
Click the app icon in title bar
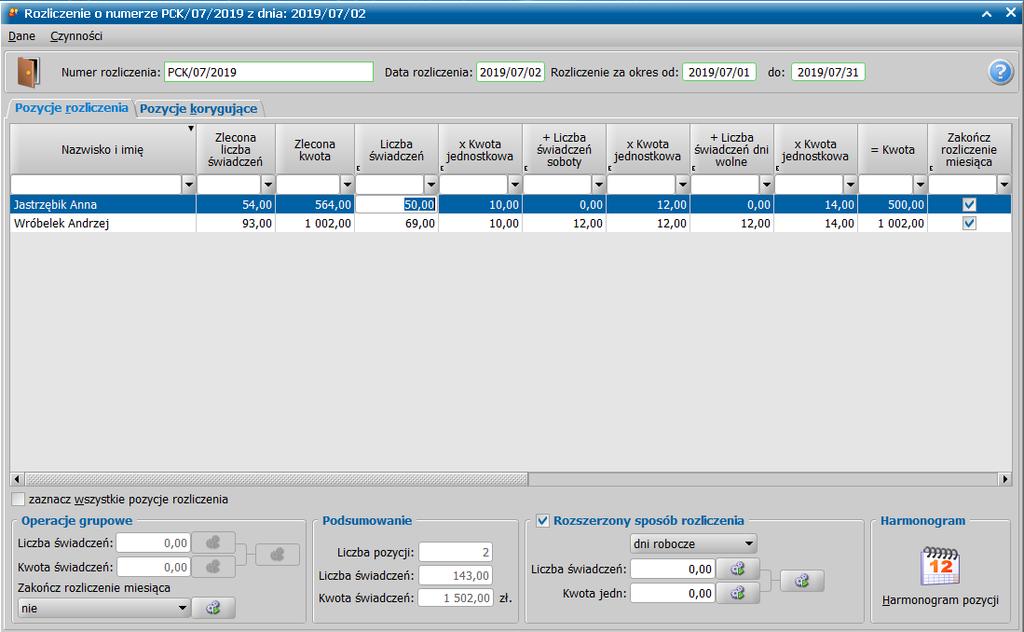coord(13,12)
